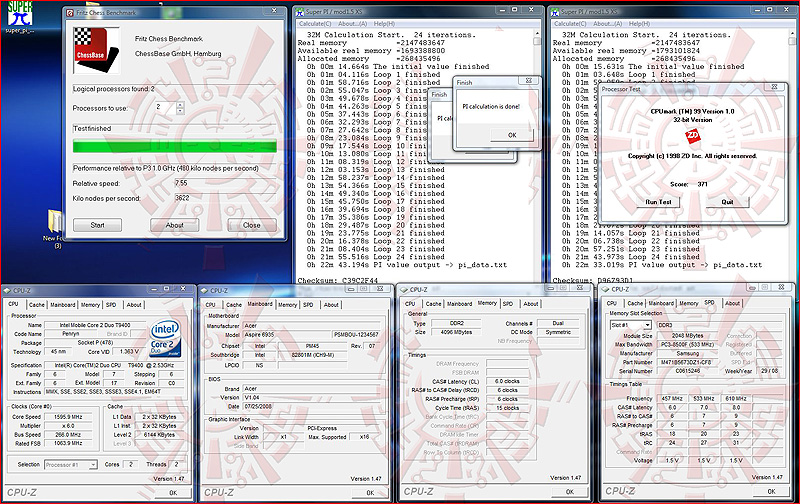Screen dimensions: 800x504
Task: Close the PI calculation Finish dialog
Action: 529,81
